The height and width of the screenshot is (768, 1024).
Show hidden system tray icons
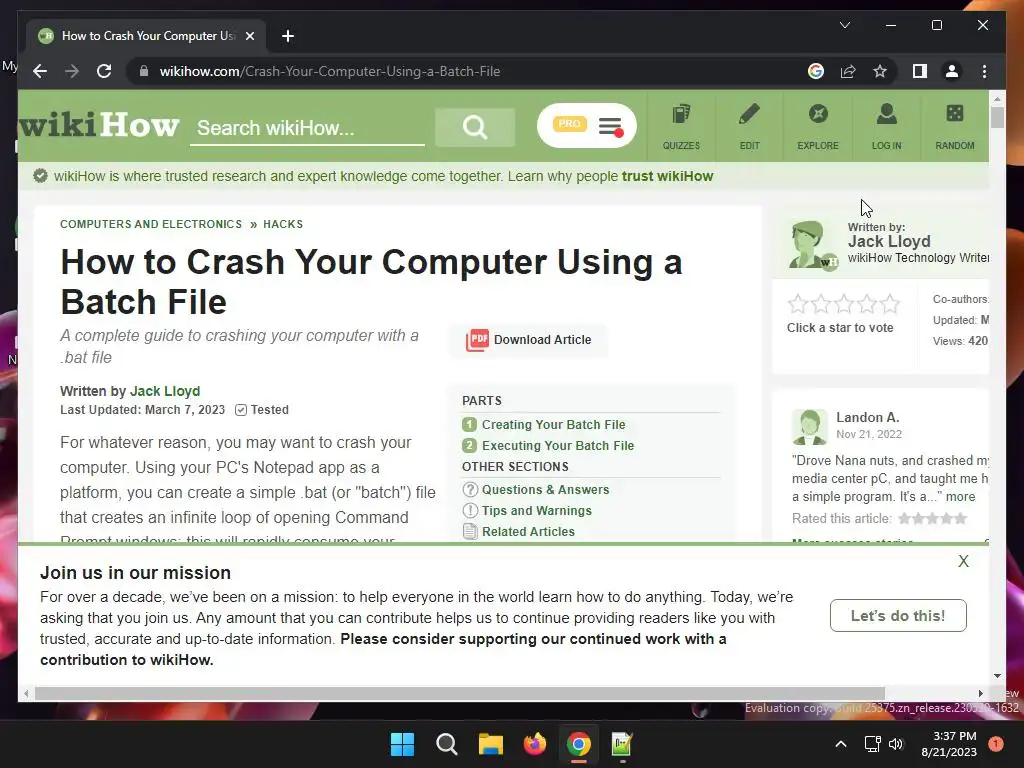click(841, 744)
